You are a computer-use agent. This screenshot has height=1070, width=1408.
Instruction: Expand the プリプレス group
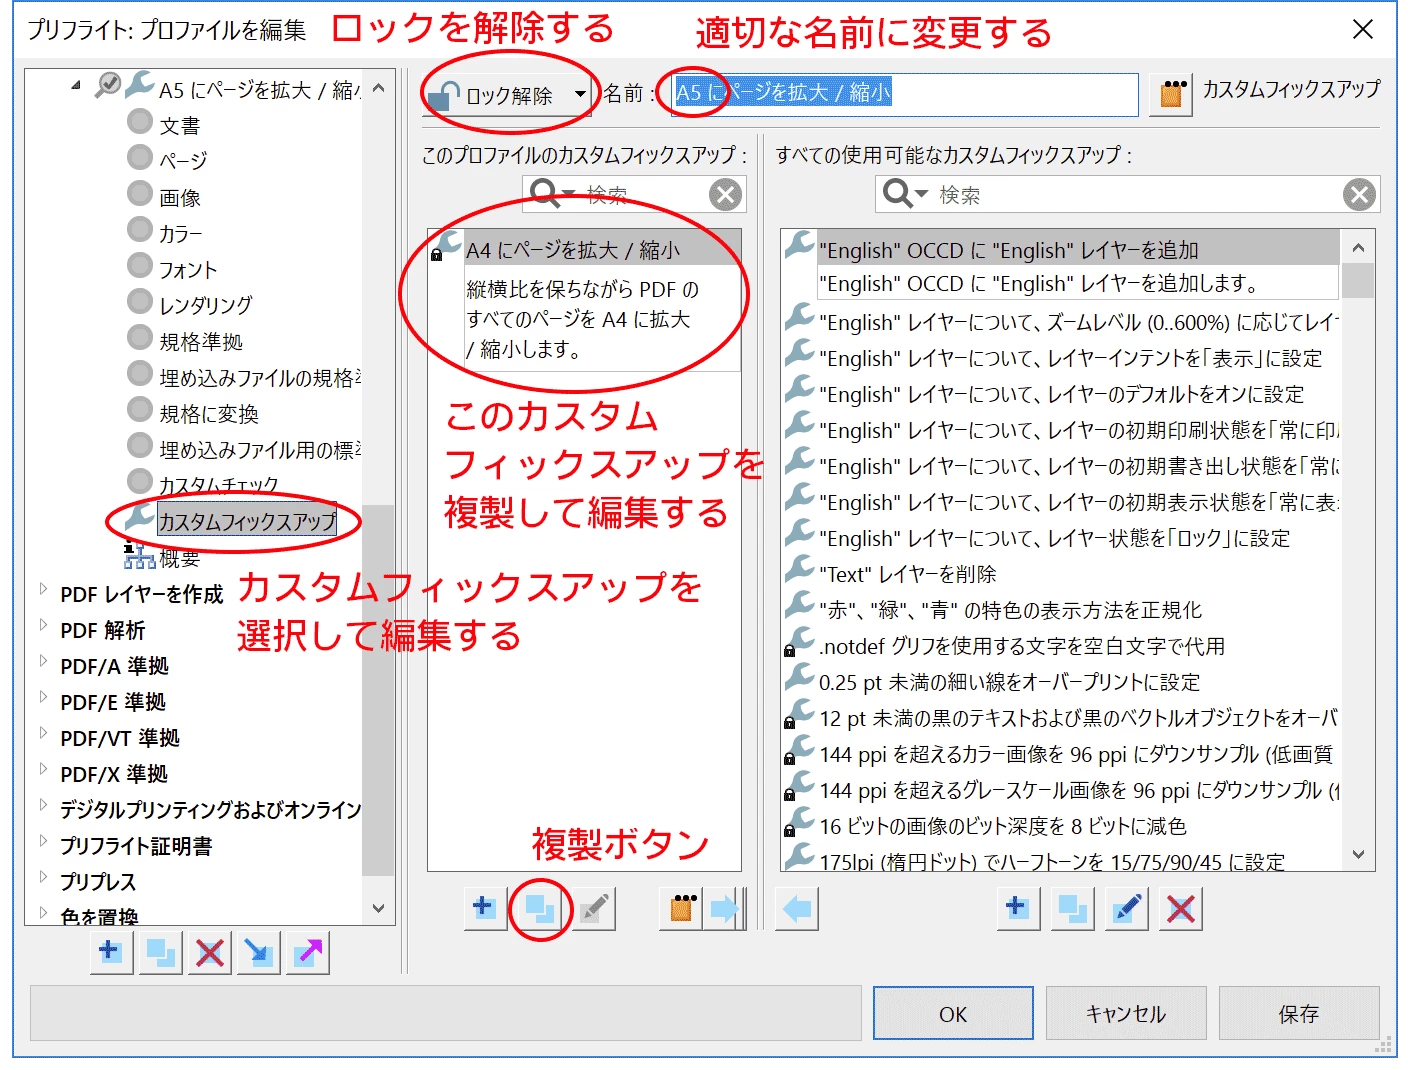[x=43, y=877]
